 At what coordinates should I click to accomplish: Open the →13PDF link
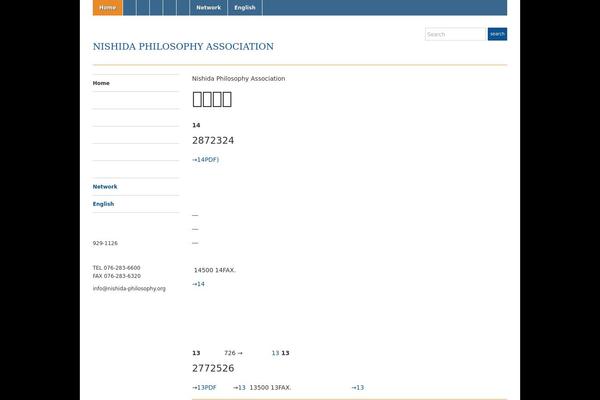pyautogui.click(x=204, y=388)
